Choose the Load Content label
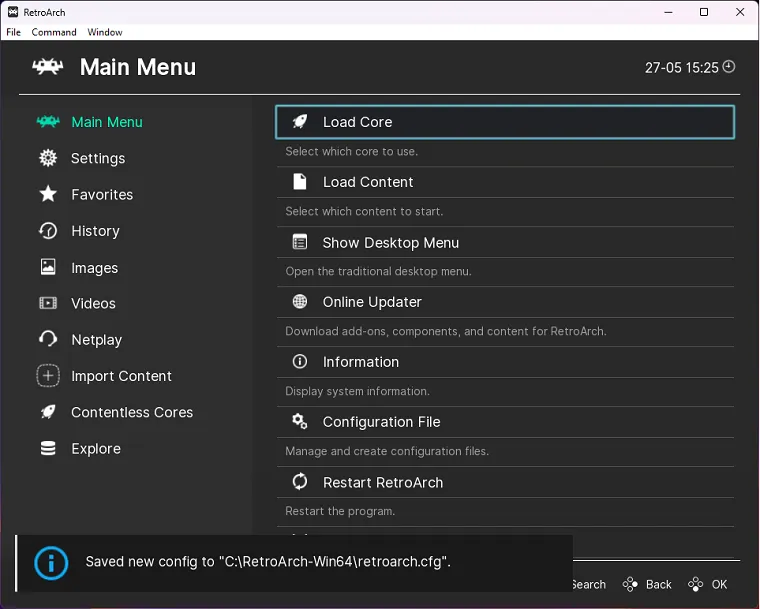The width and height of the screenshot is (760, 609). [x=368, y=182]
